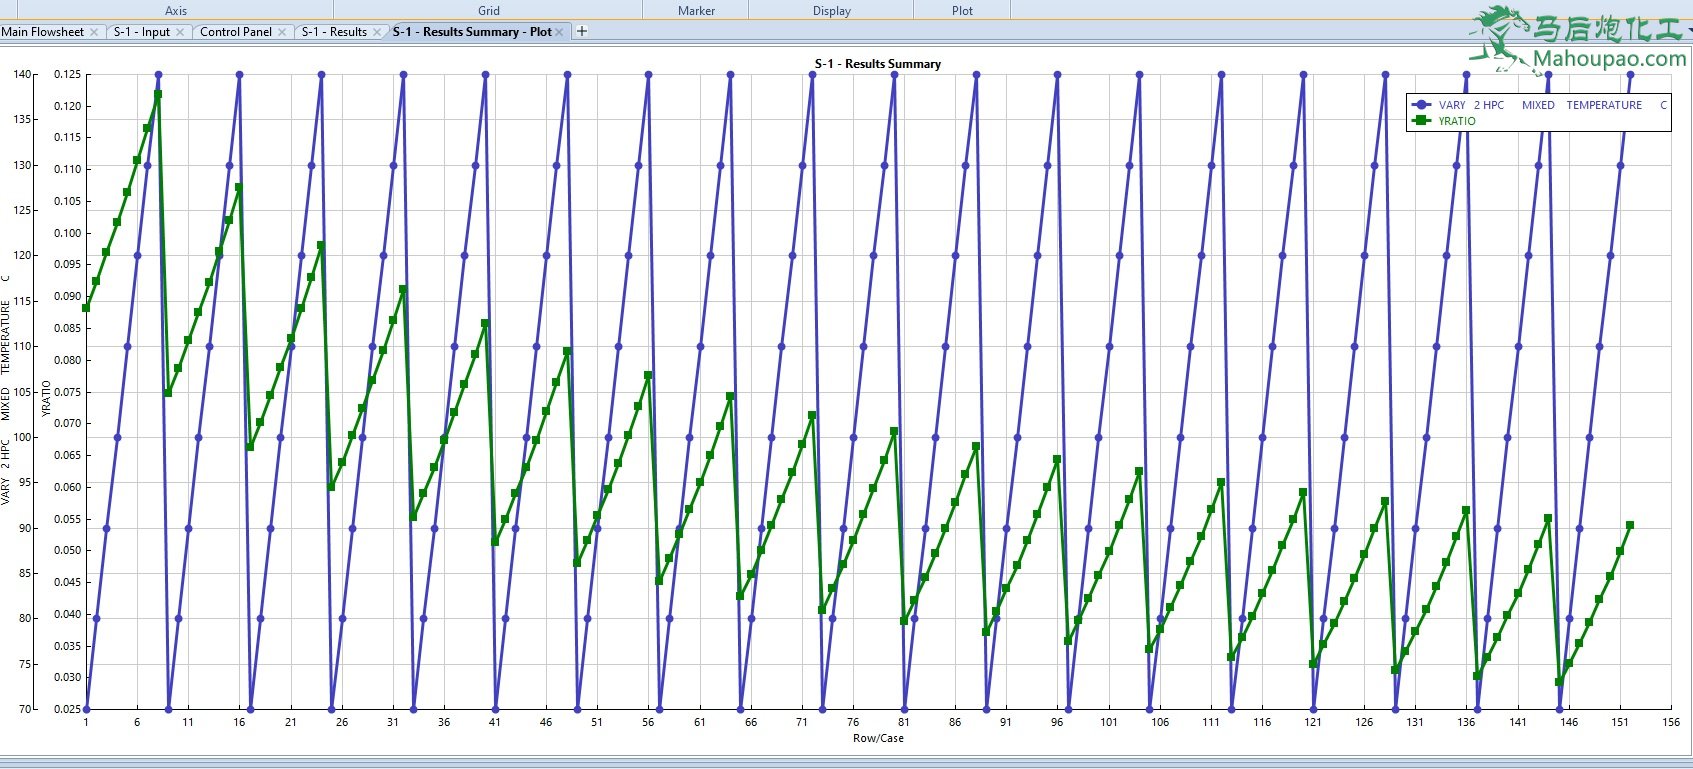Image resolution: width=1693 pixels, height=769 pixels.
Task: Click the 70 tick on temperature axis
Action: pos(26,709)
